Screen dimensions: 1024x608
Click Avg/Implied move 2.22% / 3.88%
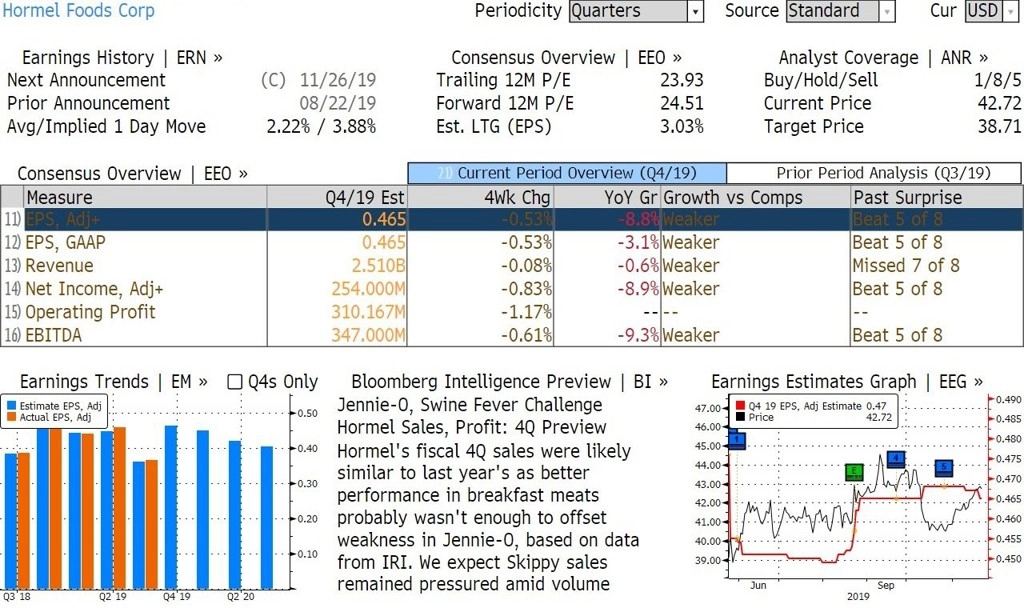click(321, 127)
